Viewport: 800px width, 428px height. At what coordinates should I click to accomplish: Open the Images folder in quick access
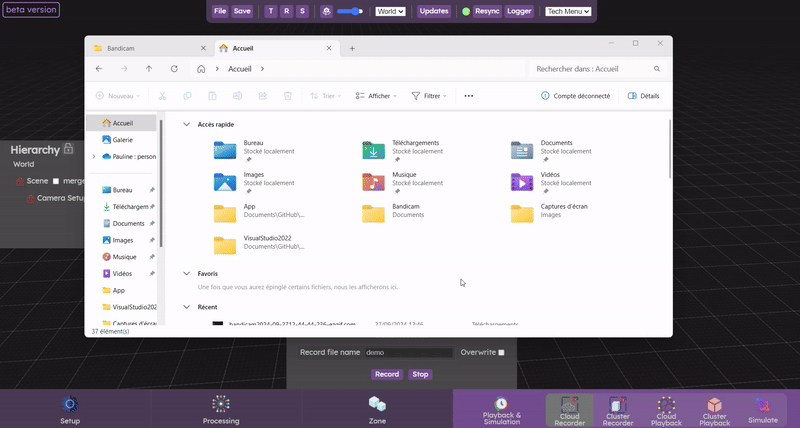[225, 182]
